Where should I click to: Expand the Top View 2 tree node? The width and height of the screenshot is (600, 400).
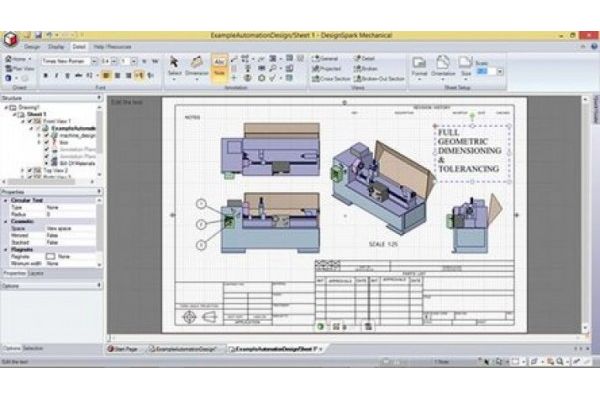pos(23,170)
